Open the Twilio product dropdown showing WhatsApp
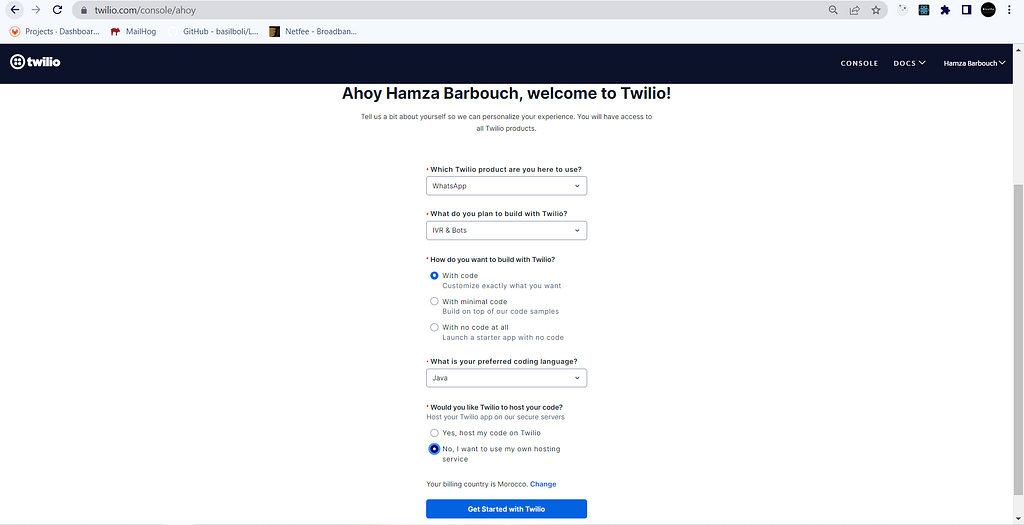Viewport: 1024px width, 525px height. (x=506, y=186)
